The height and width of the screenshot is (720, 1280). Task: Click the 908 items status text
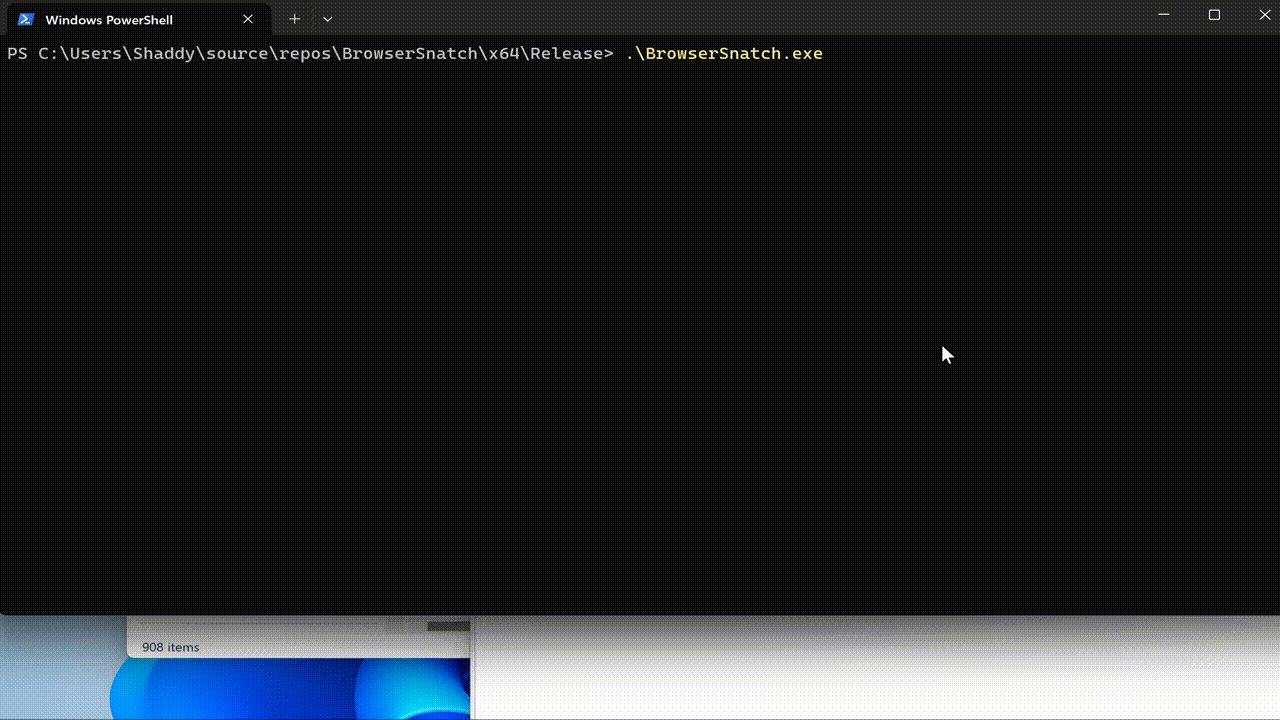(x=170, y=647)
